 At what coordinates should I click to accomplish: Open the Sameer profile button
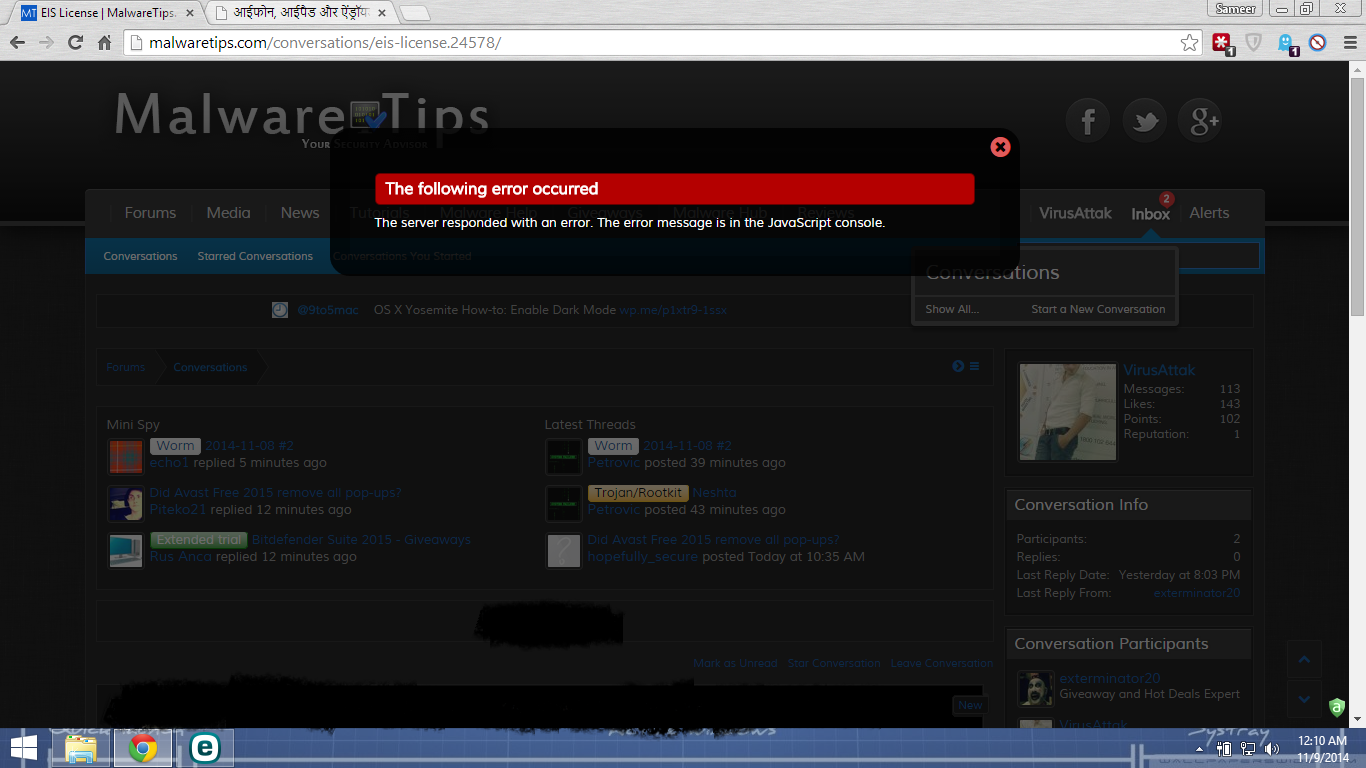coord(1235,9)
